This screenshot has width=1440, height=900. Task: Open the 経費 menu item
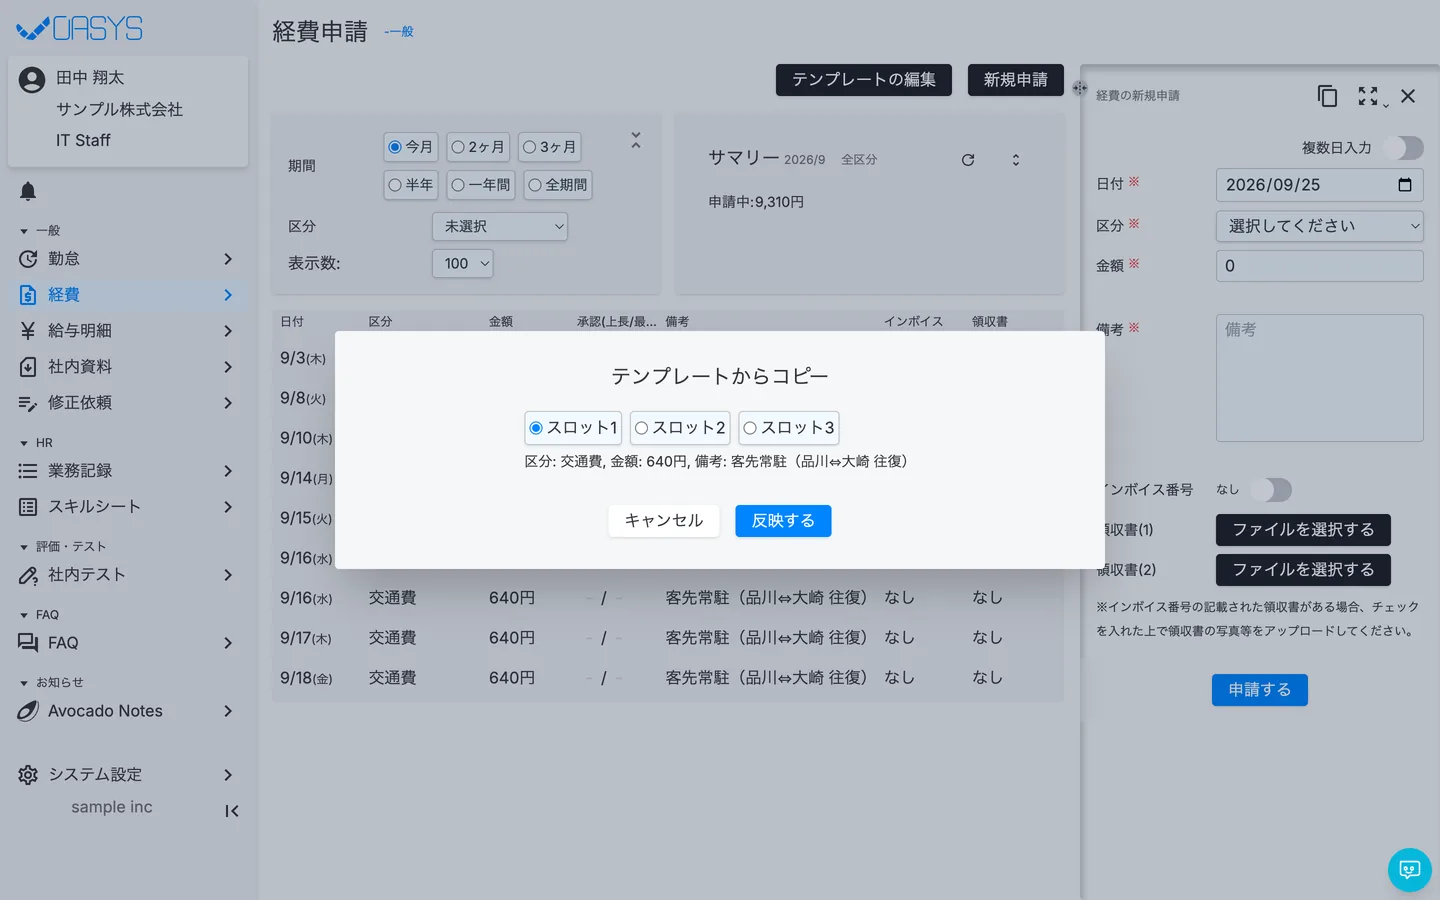[x=126, y=295]
